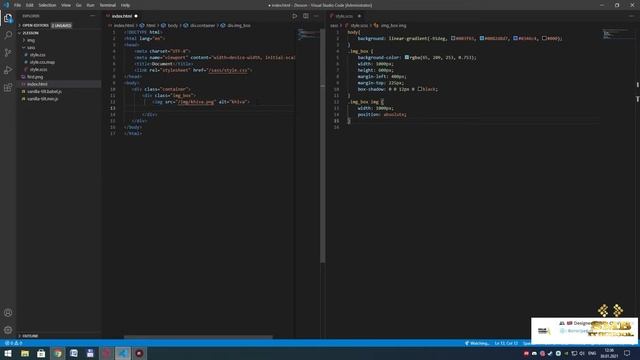Click the unsaved dot on index.html tab

pos(136,16)
